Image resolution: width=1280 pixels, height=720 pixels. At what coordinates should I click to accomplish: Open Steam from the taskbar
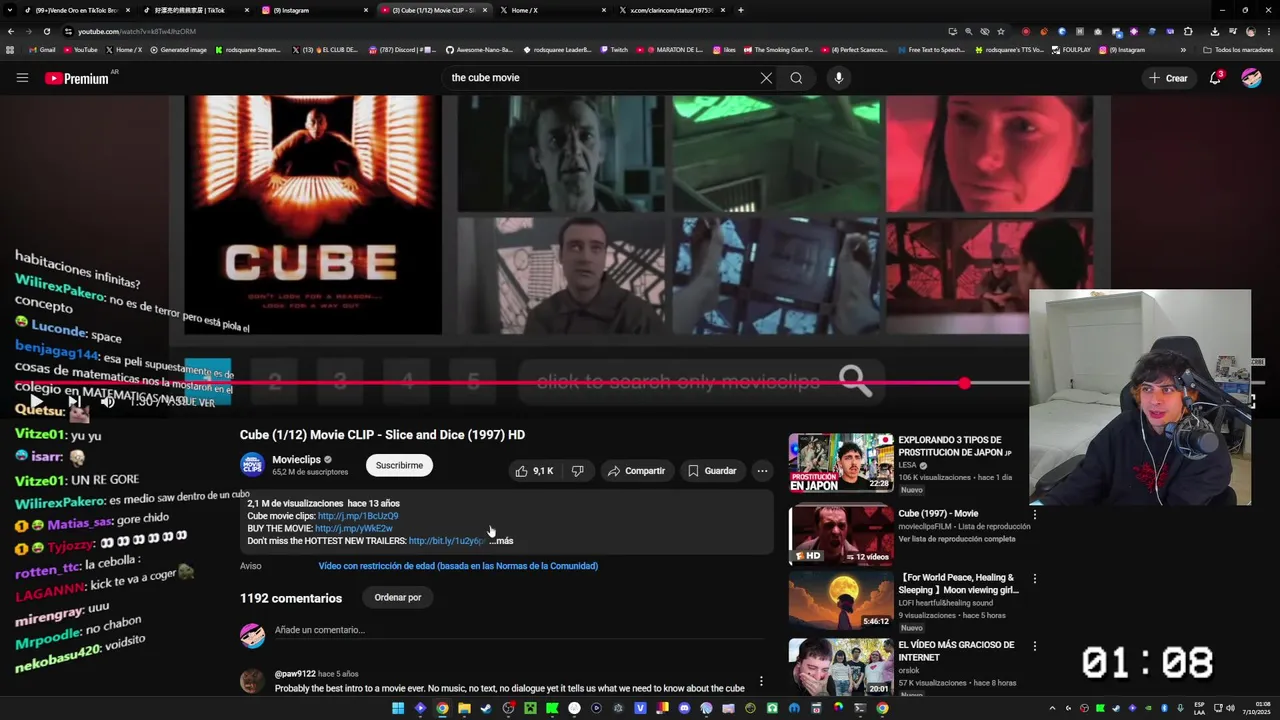pyautogui.click(x=486, y=708)
